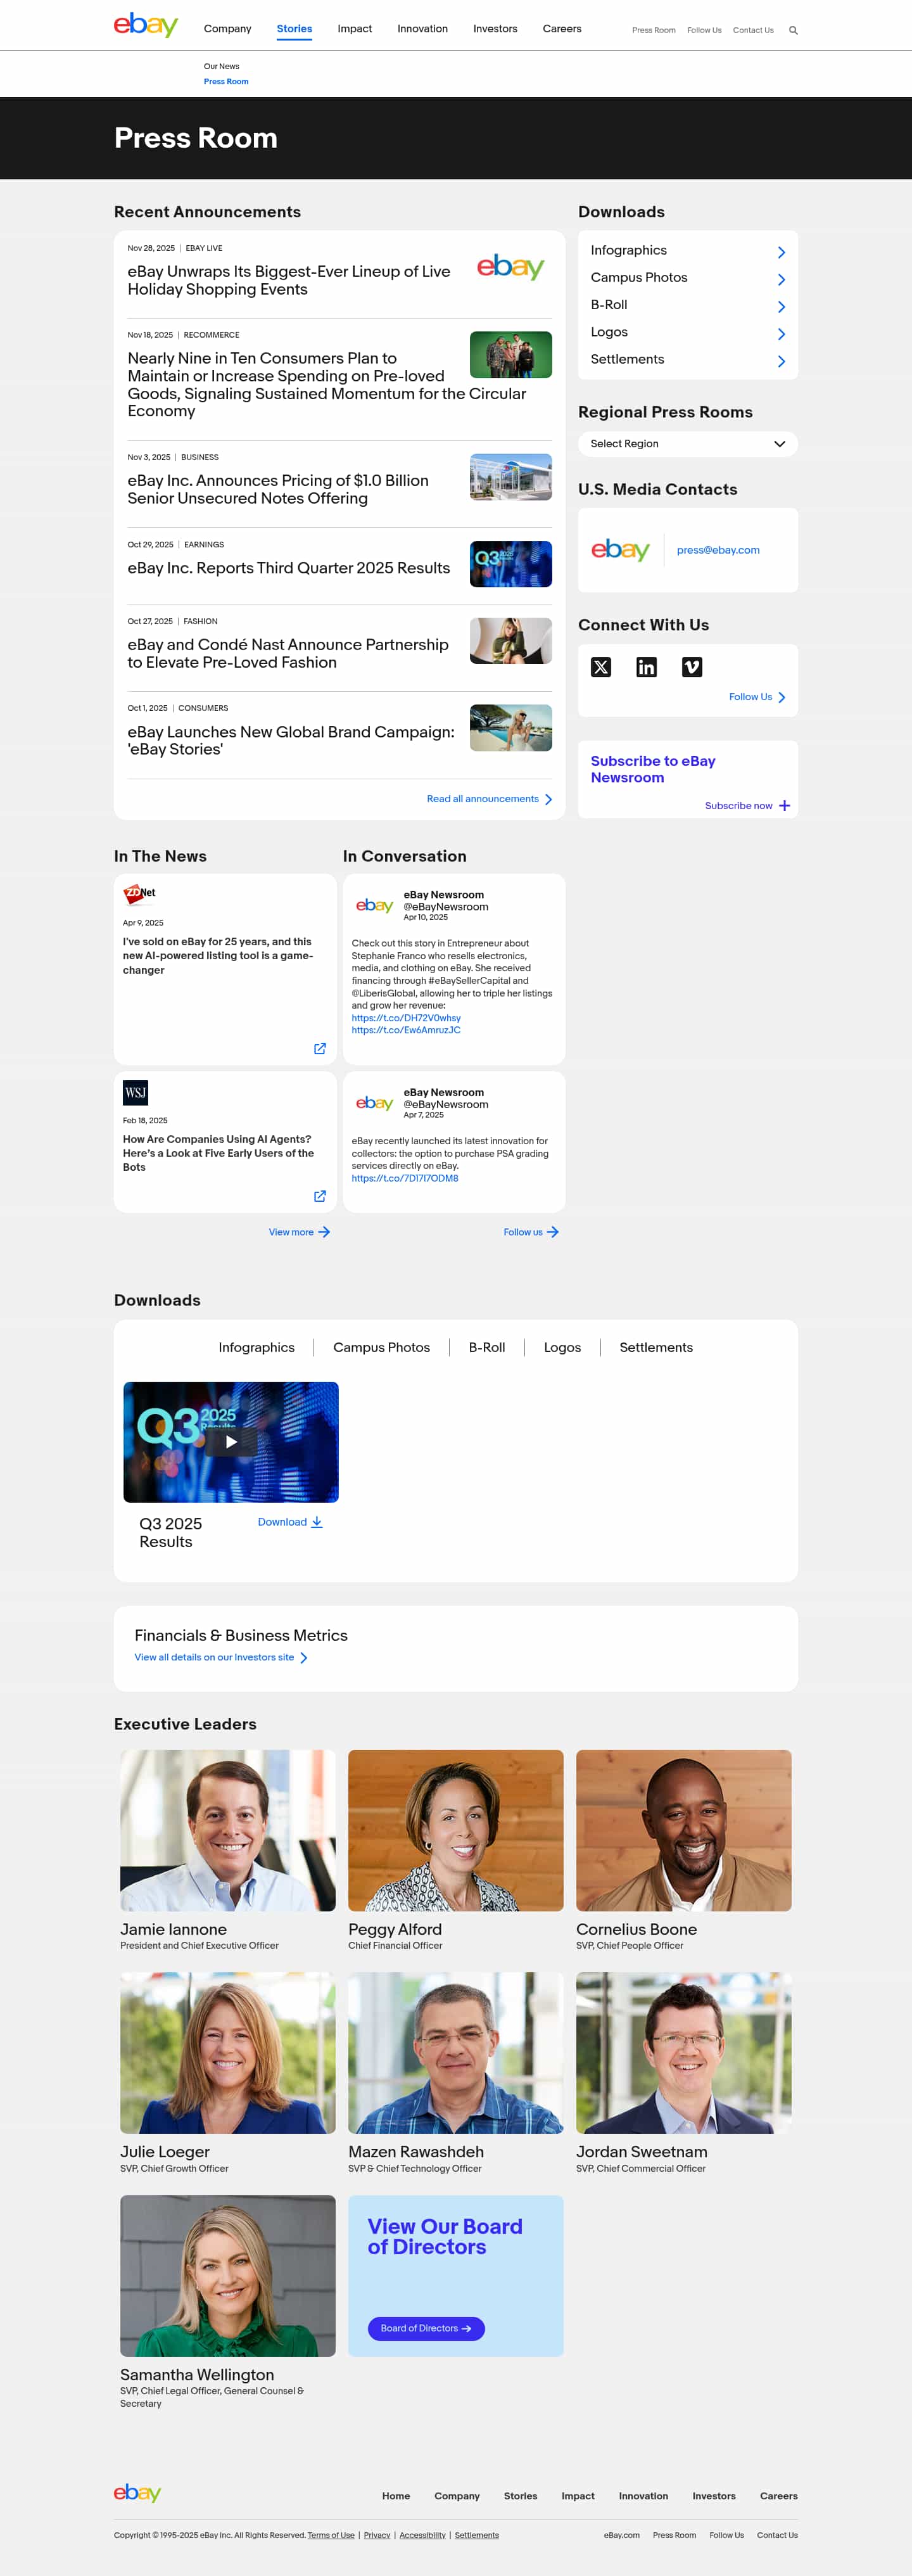This screenshot has width=912, height=2576.
Task: Open the search magnifier icon in header
Action: 793,31
